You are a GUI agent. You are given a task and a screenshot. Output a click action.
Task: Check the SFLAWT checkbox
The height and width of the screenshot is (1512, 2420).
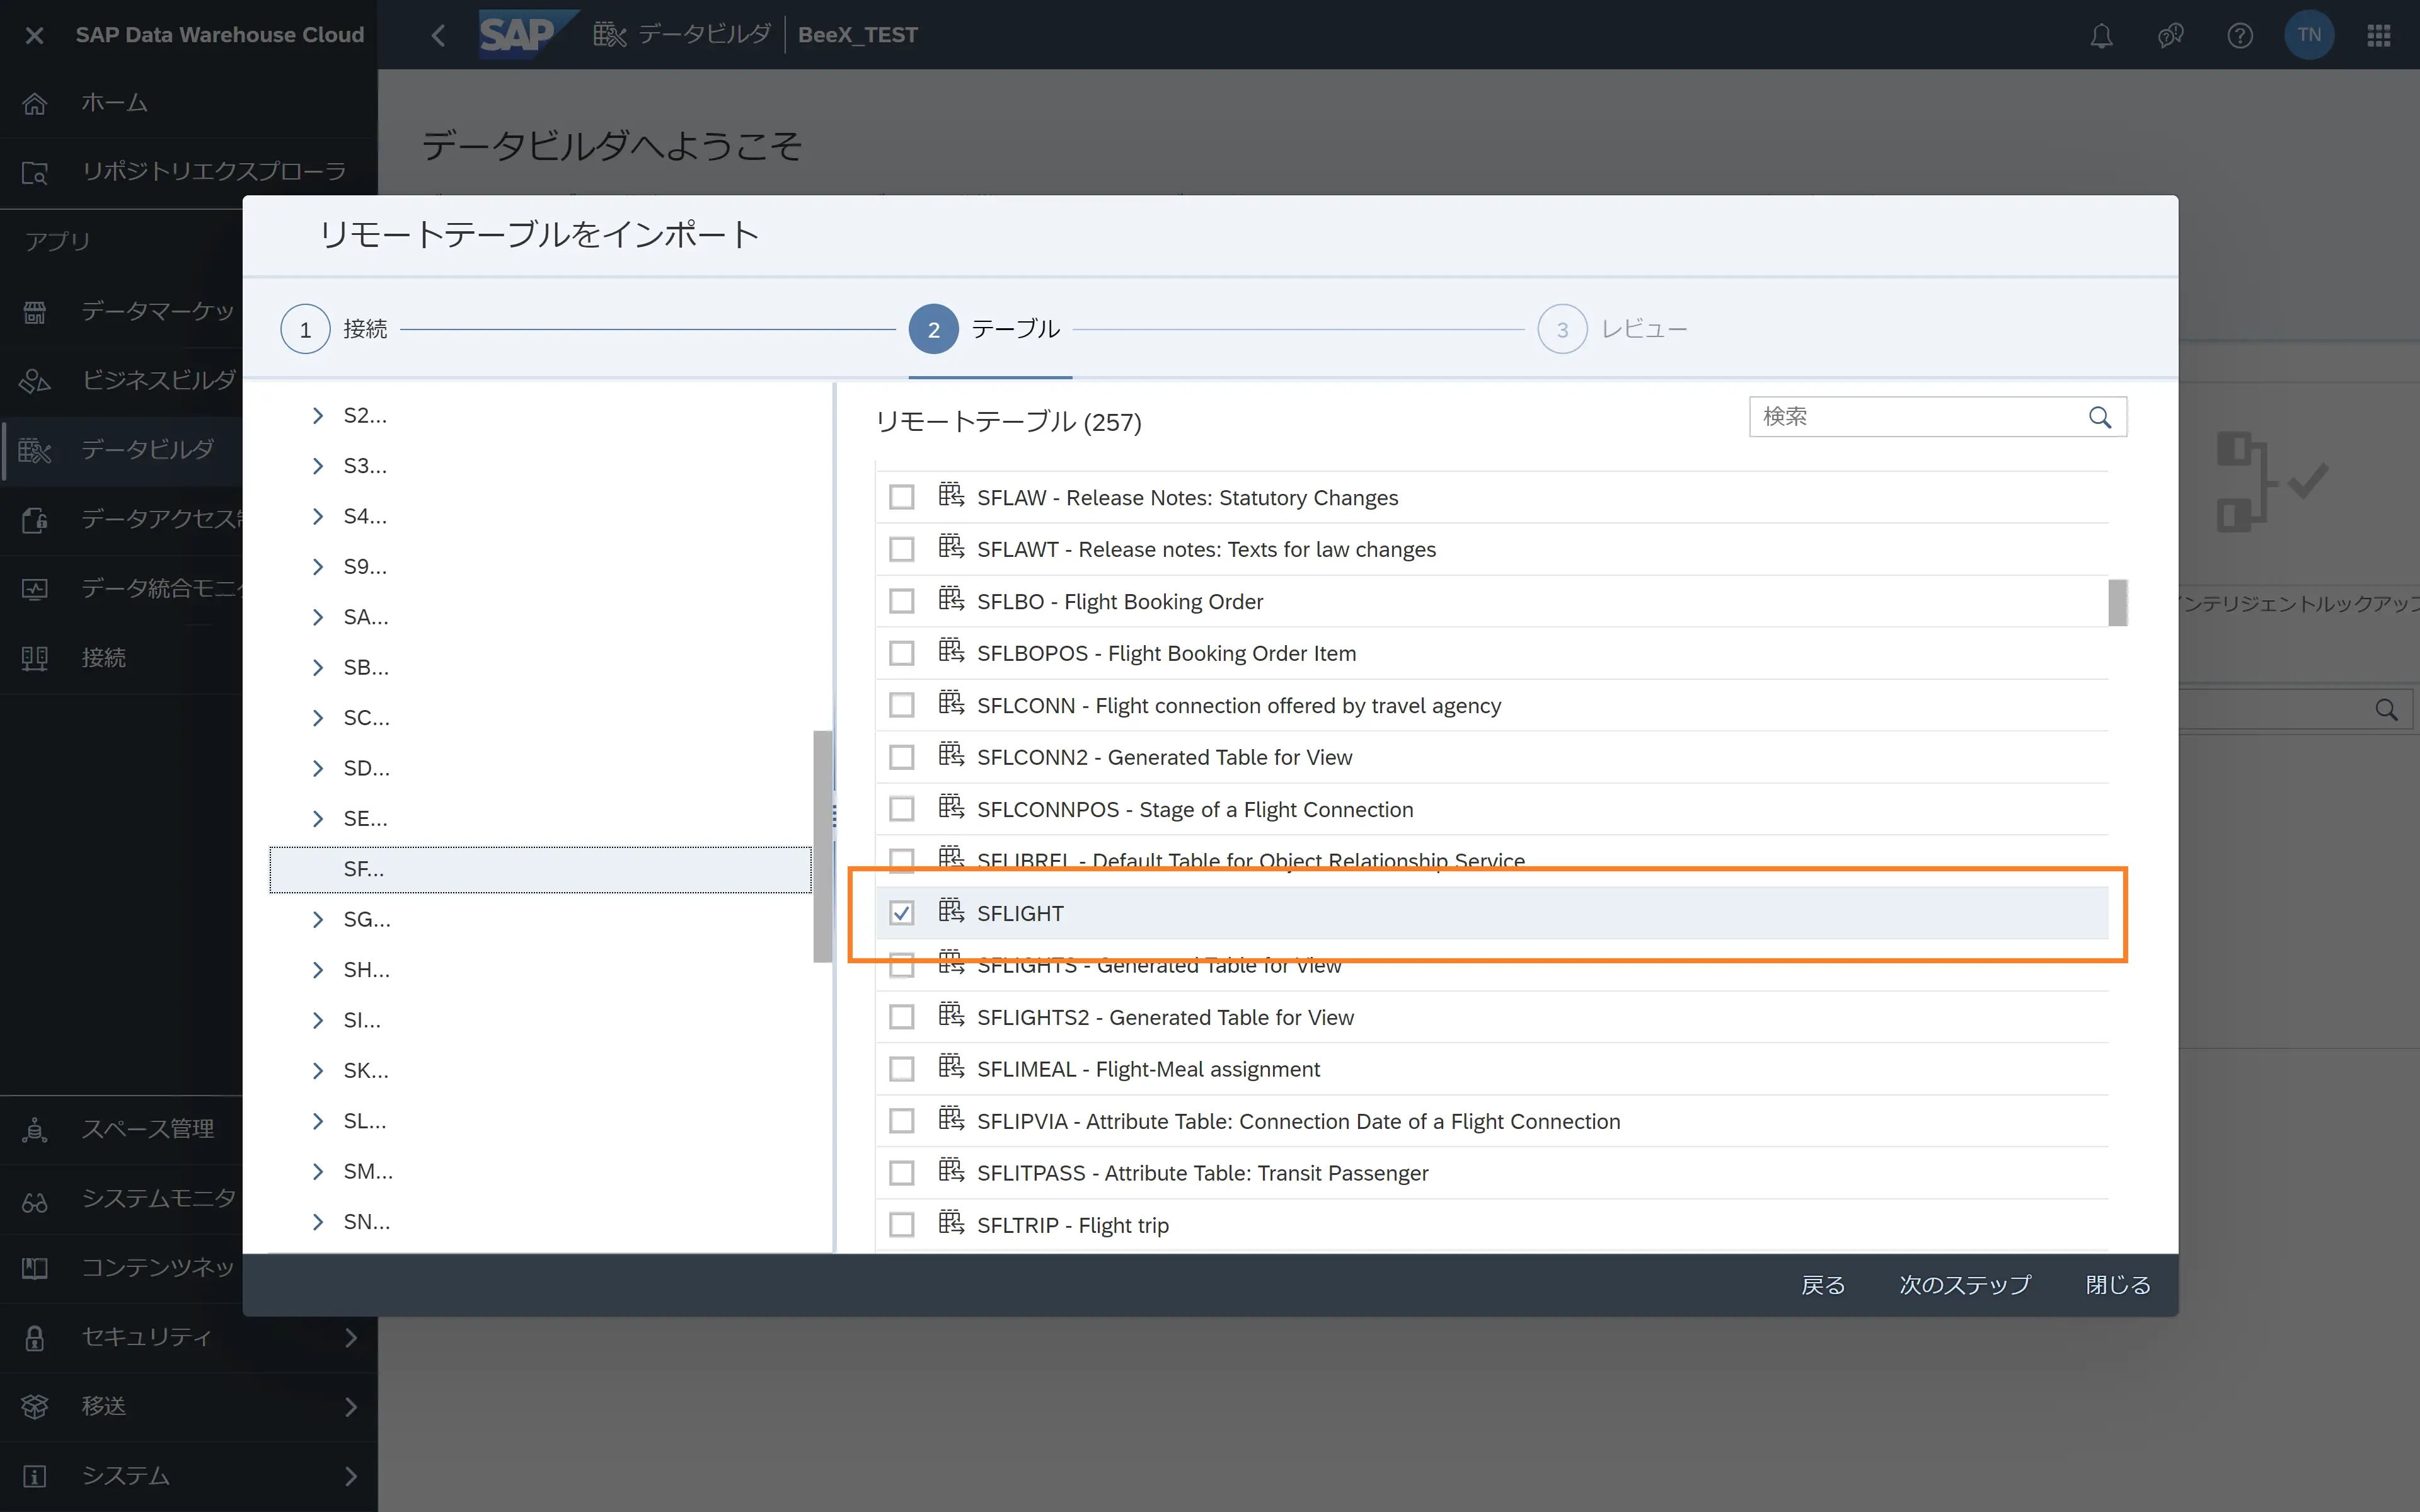[901, 549]
